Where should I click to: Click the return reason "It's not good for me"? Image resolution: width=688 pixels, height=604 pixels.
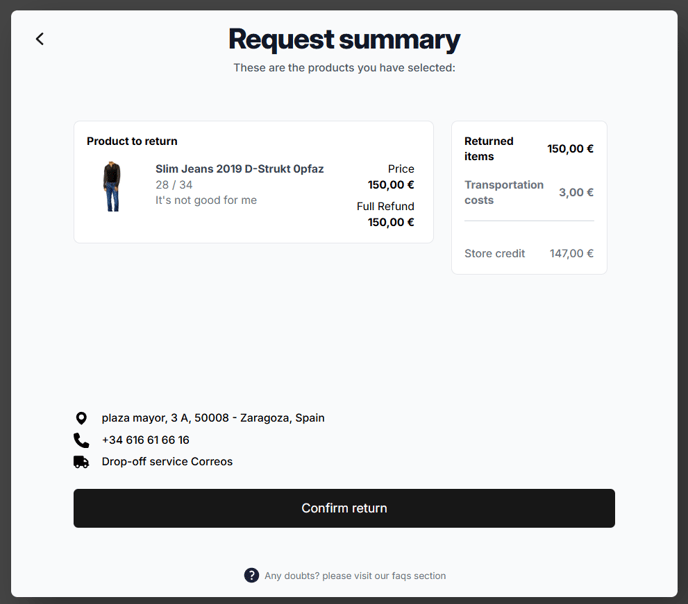[206, 200]
